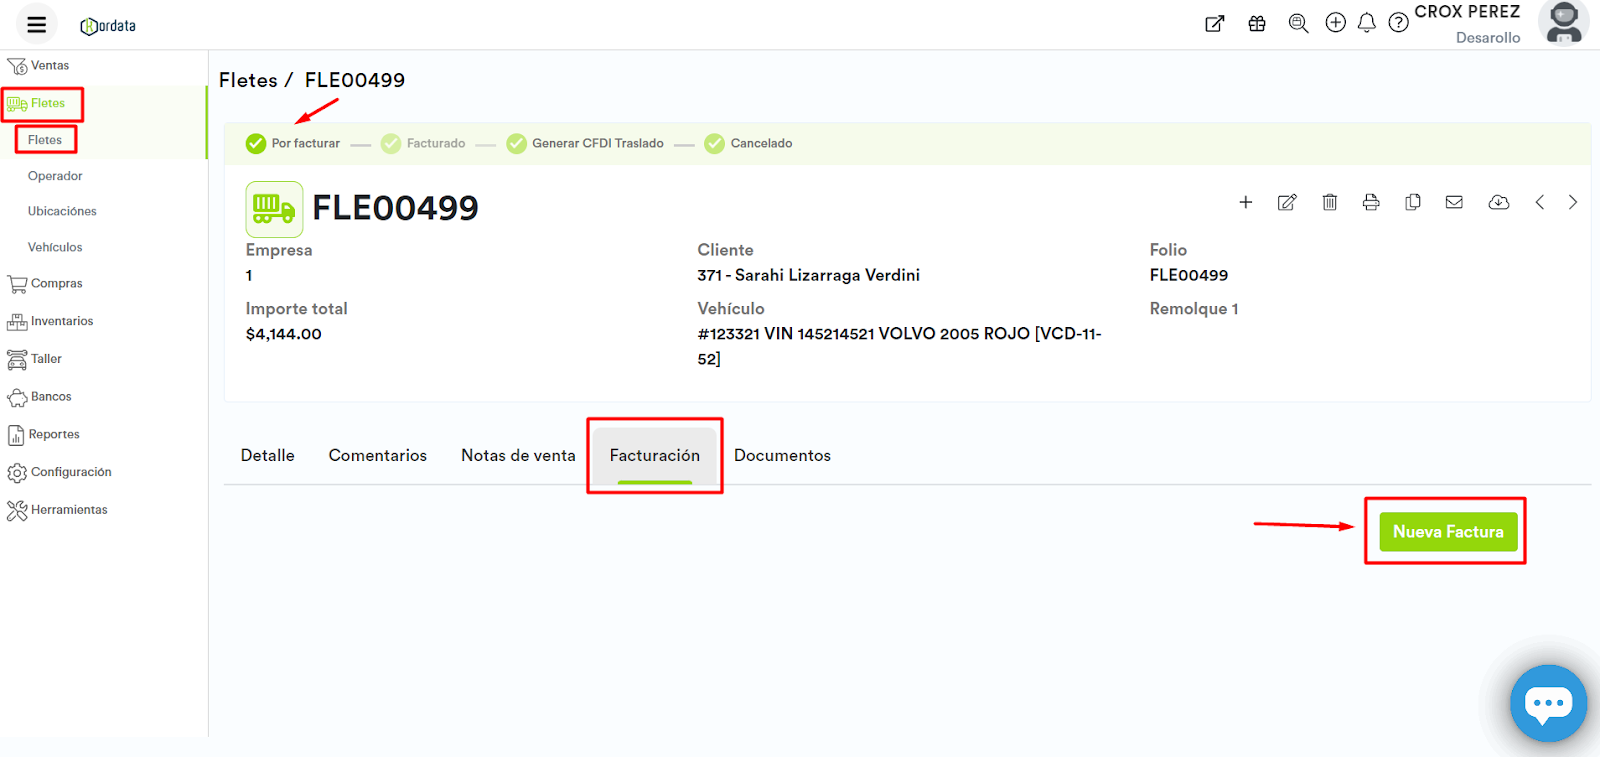Delete the freight with the trash icon
The image size is (1600, 757).
(1329, 203)
